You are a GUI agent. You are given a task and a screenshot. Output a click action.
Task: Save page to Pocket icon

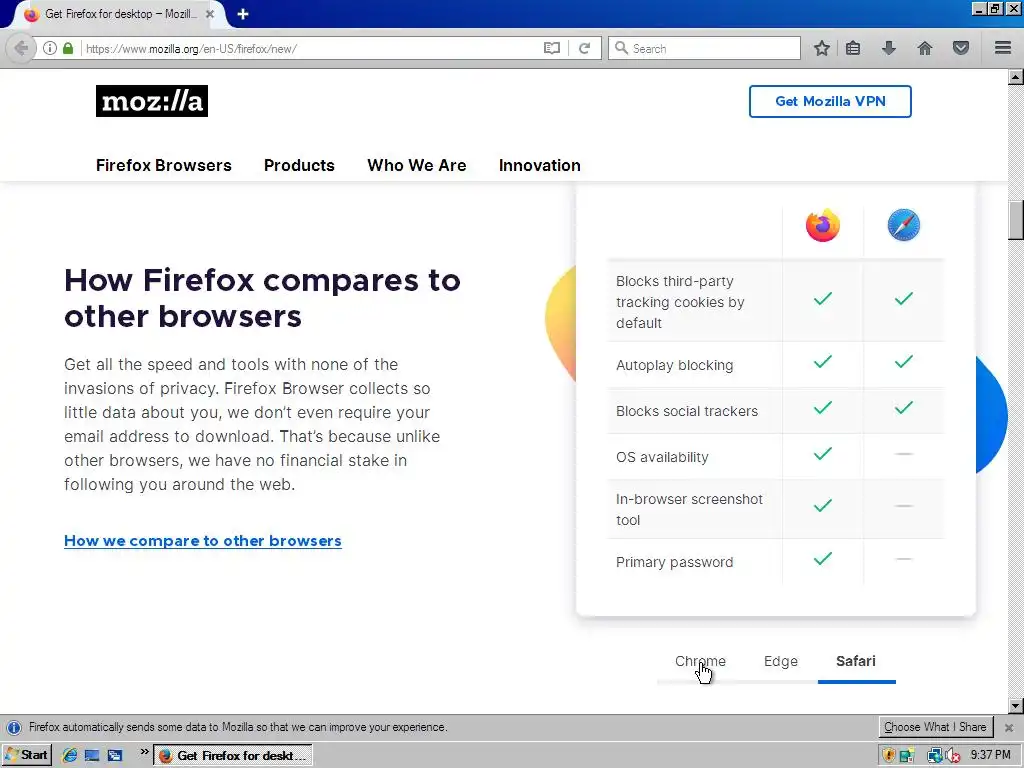tap(961, 48)
